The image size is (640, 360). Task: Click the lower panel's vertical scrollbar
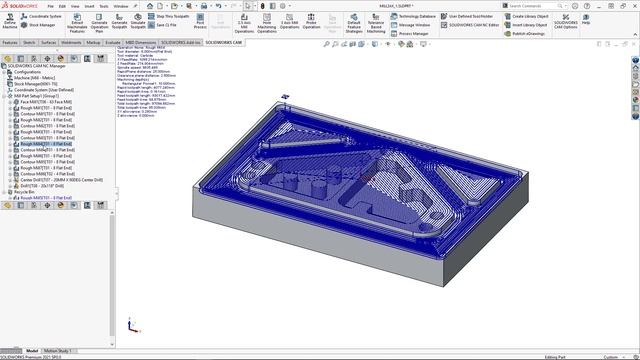click(x=112, y=279)
